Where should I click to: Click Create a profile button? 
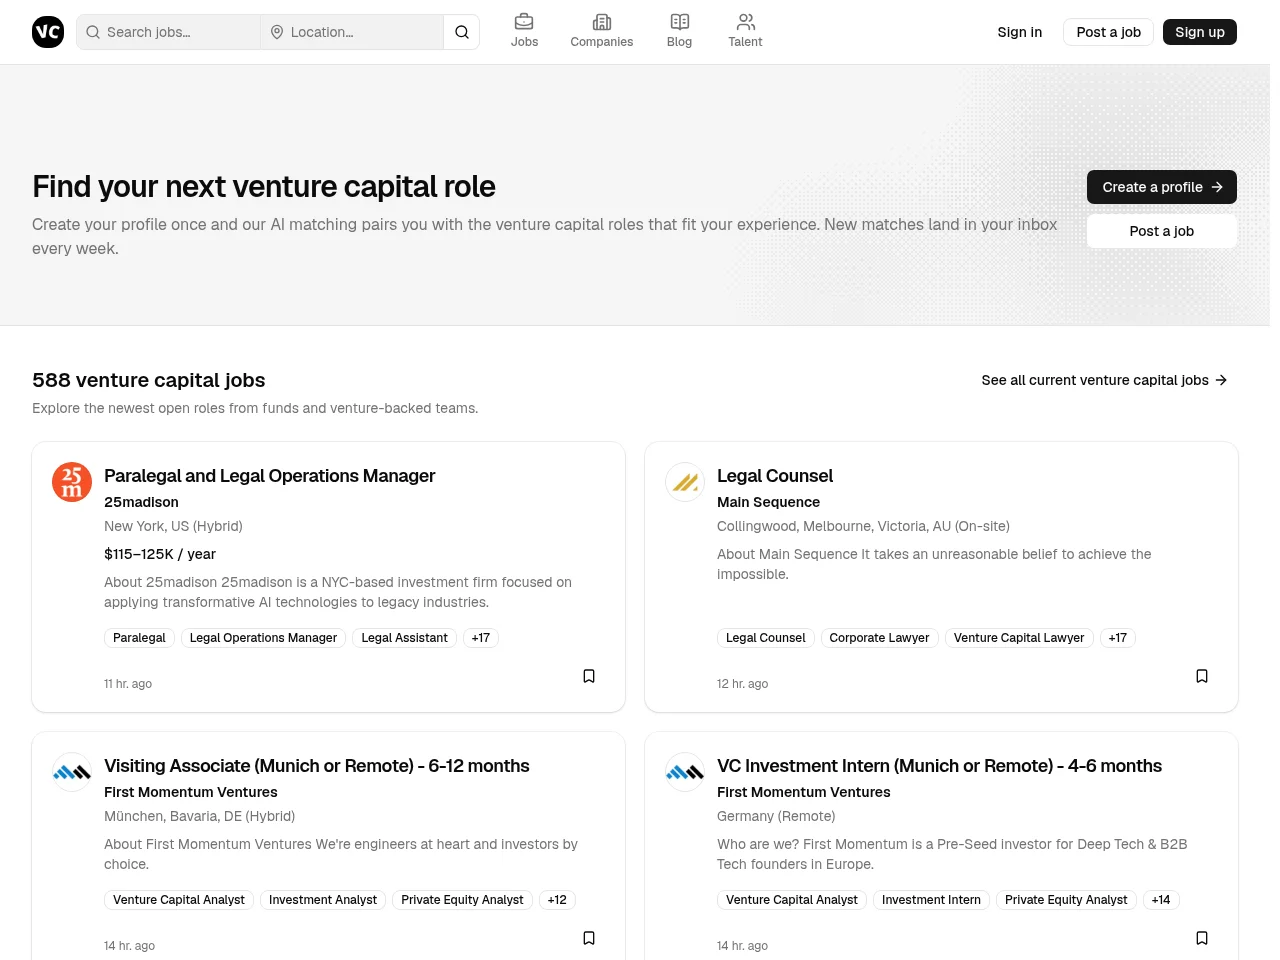pos(1162,187)
